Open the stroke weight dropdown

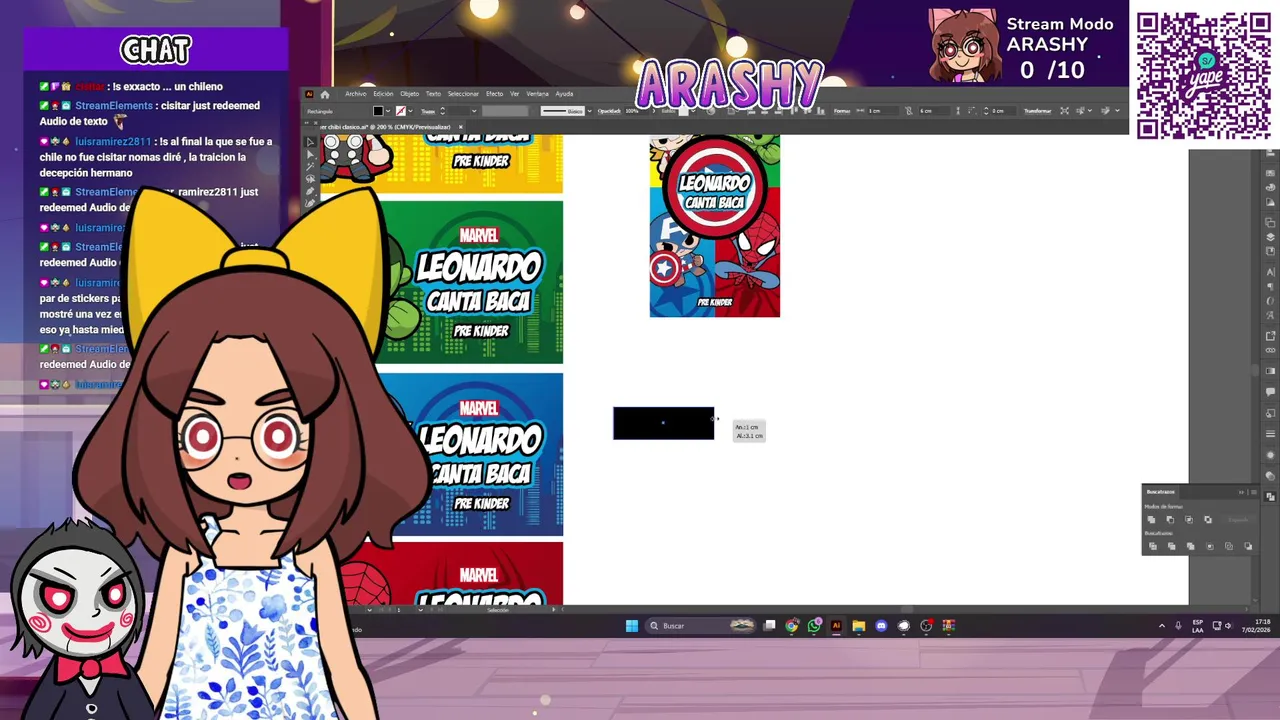pos(474,111)
